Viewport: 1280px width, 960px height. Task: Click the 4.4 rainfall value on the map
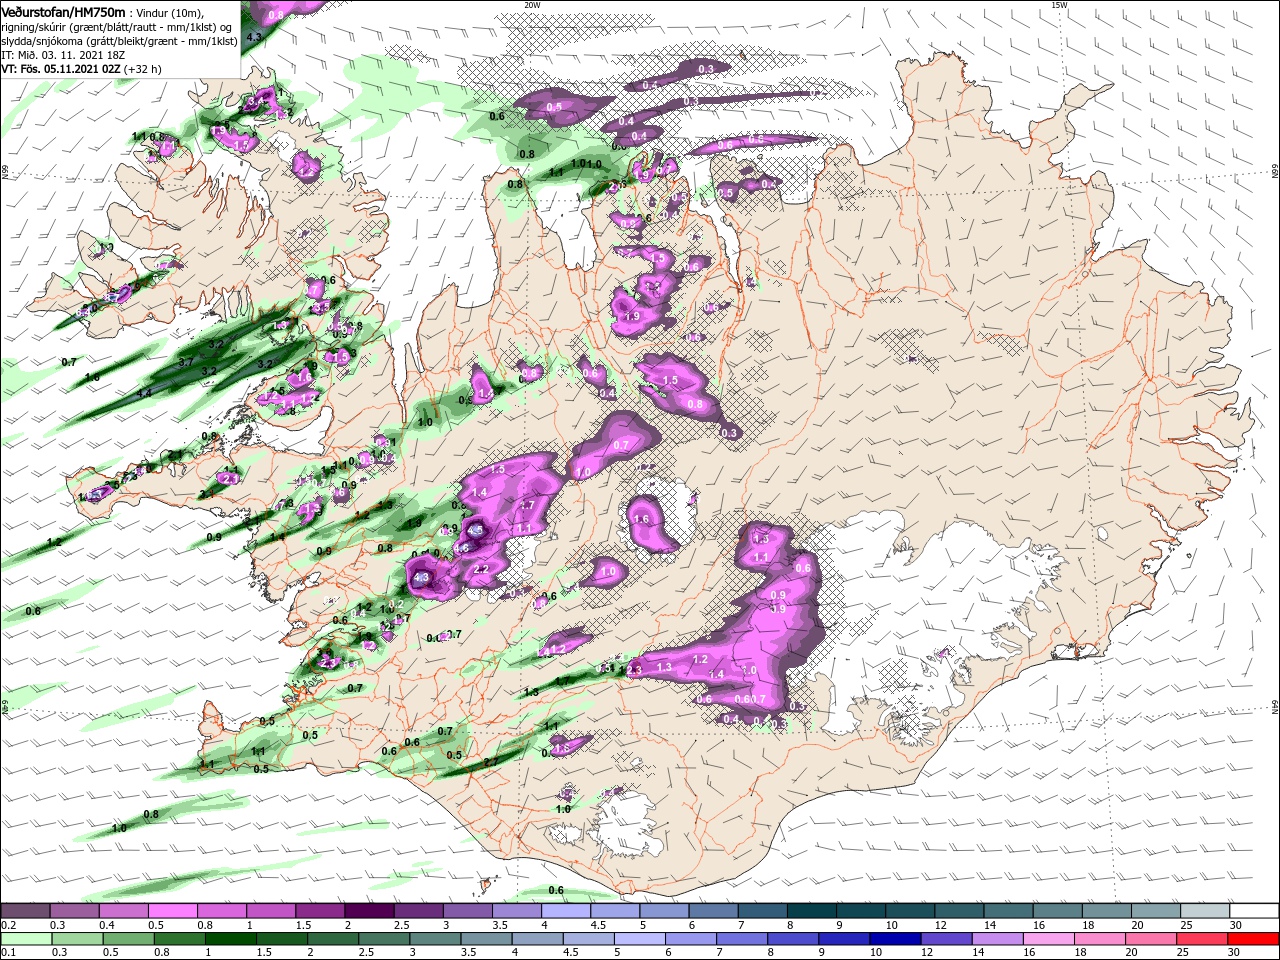click(x=144, y=394)
